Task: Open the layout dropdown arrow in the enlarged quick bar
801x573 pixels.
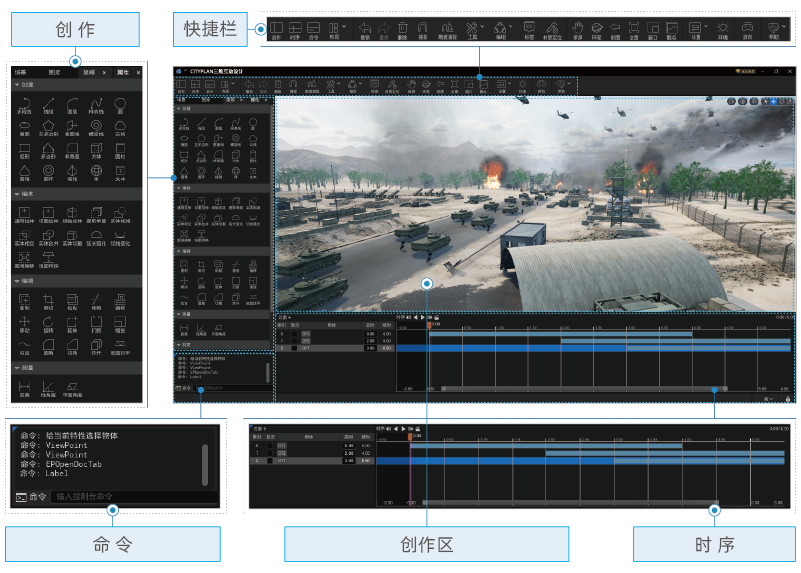Action: tap(344, 27)
